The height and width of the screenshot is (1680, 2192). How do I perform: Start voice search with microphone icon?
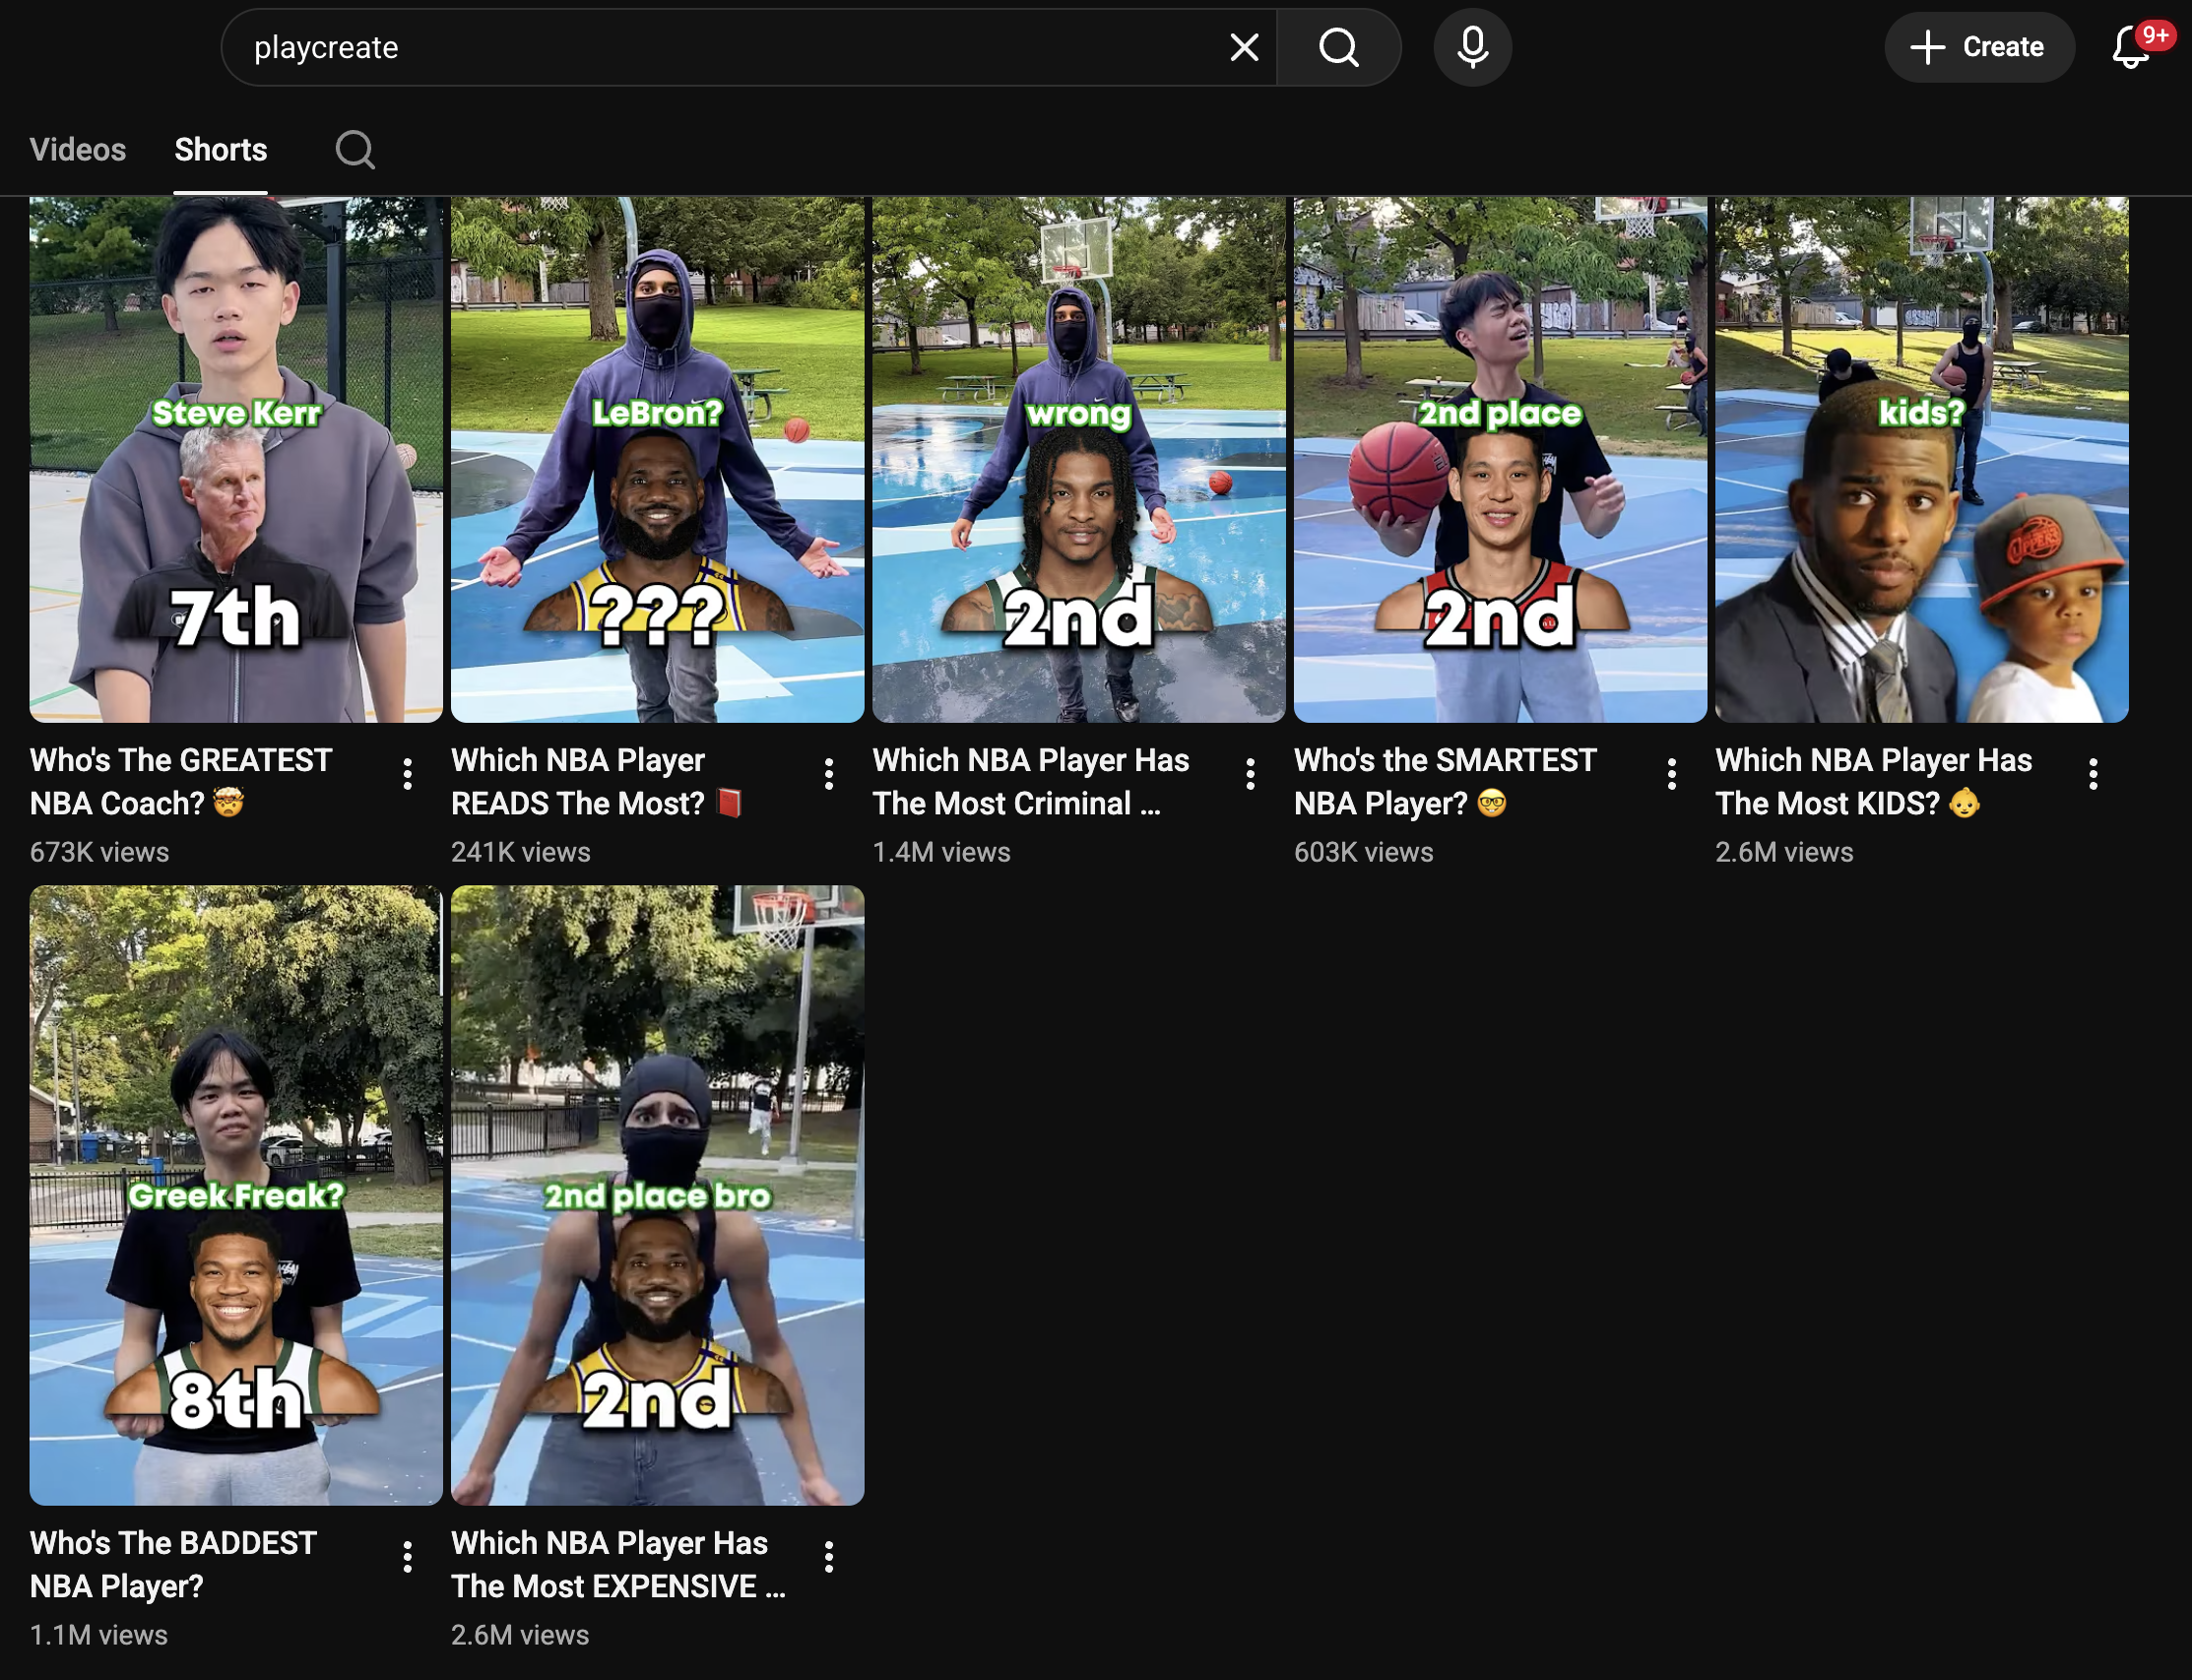(1471, 47)
